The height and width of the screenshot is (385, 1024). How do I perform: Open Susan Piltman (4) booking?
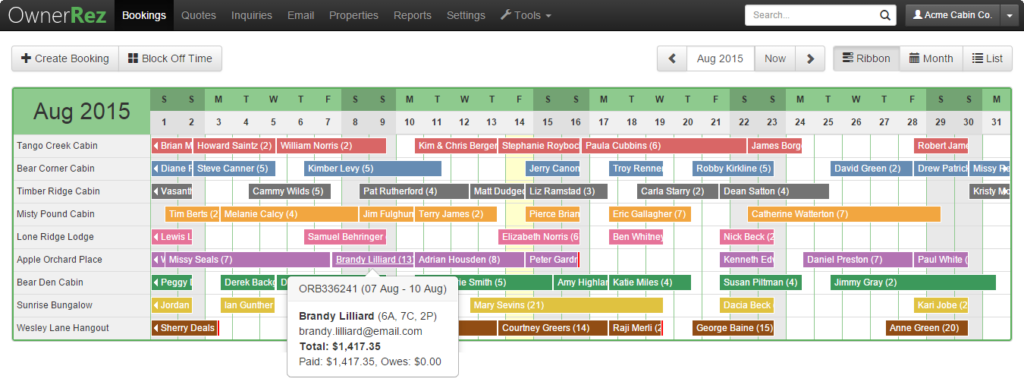pos(761,283)
